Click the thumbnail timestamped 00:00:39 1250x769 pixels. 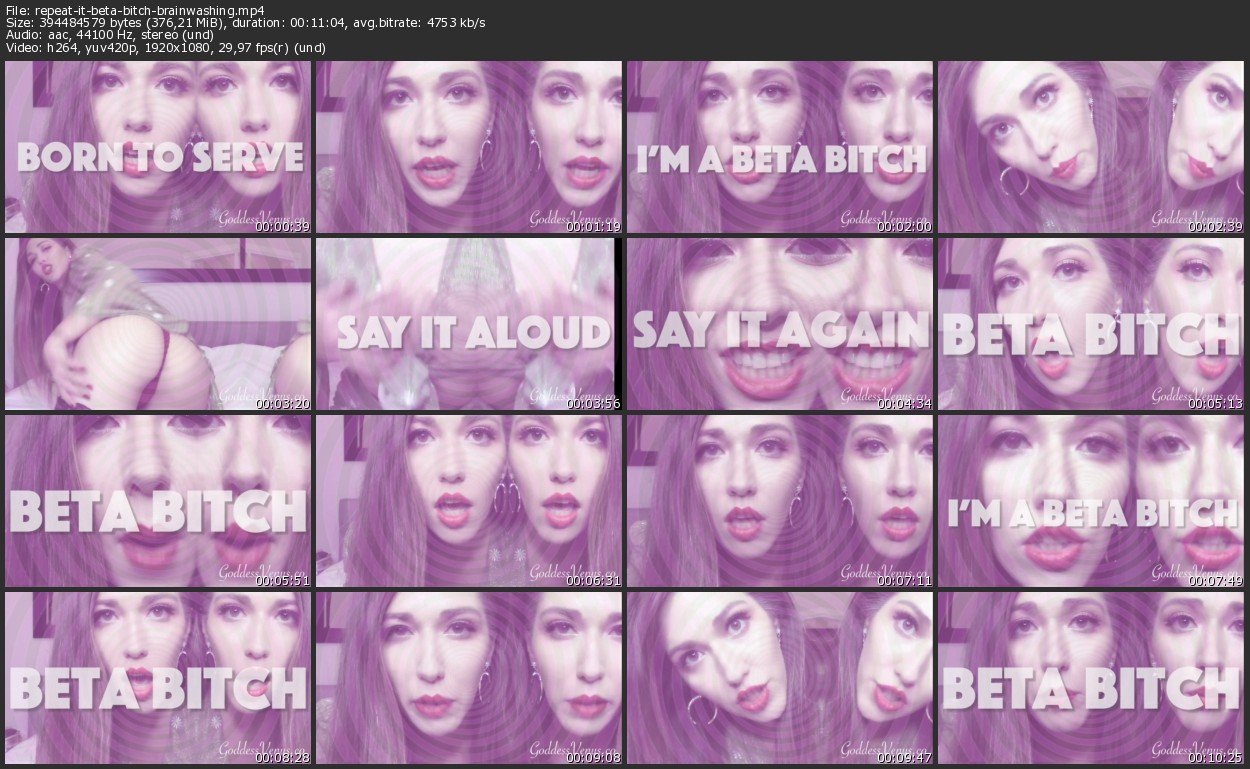click(157, 146)
